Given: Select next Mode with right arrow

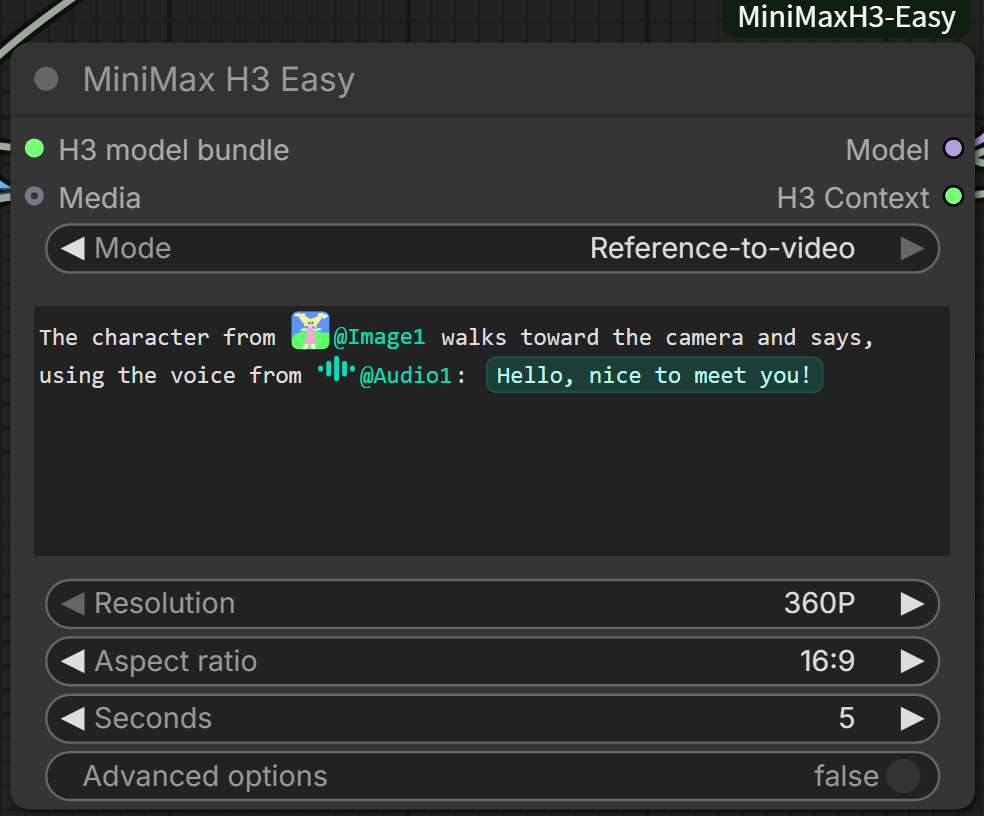Looking at the screenshot, I should pyautogui.click(x=912, y=249).
